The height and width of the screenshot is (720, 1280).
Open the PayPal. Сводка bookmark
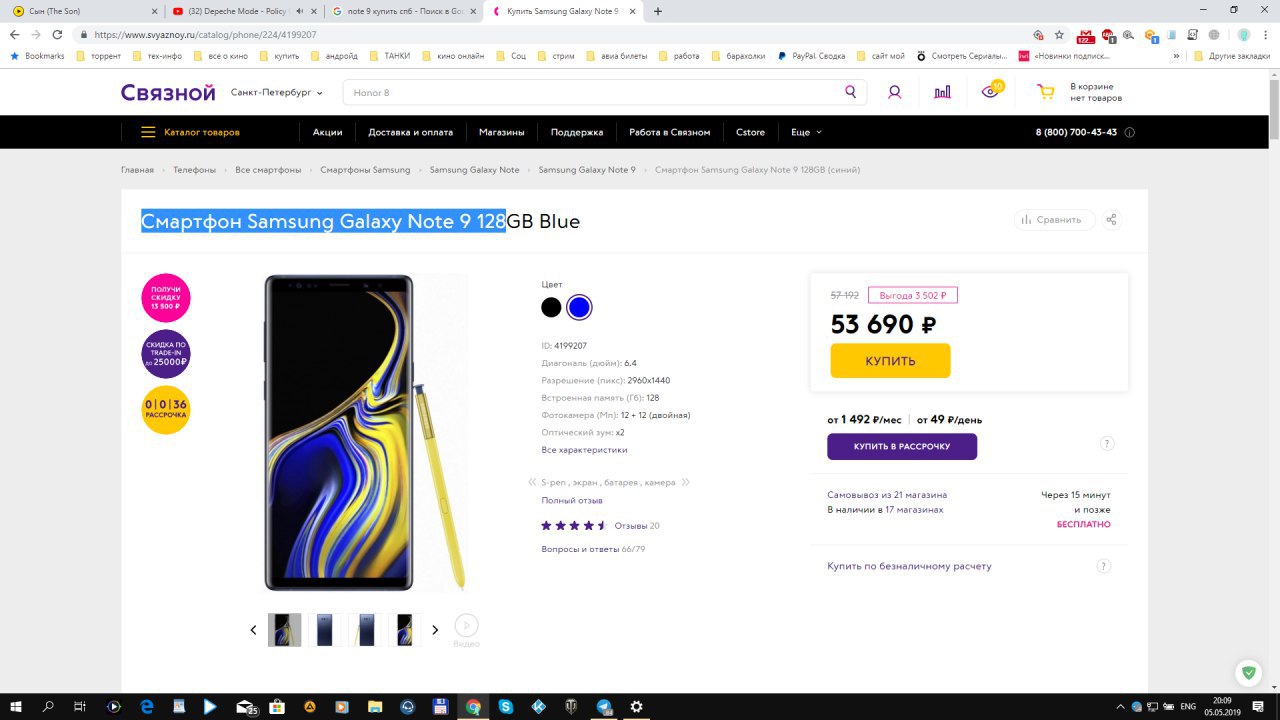tap(811, 56)
